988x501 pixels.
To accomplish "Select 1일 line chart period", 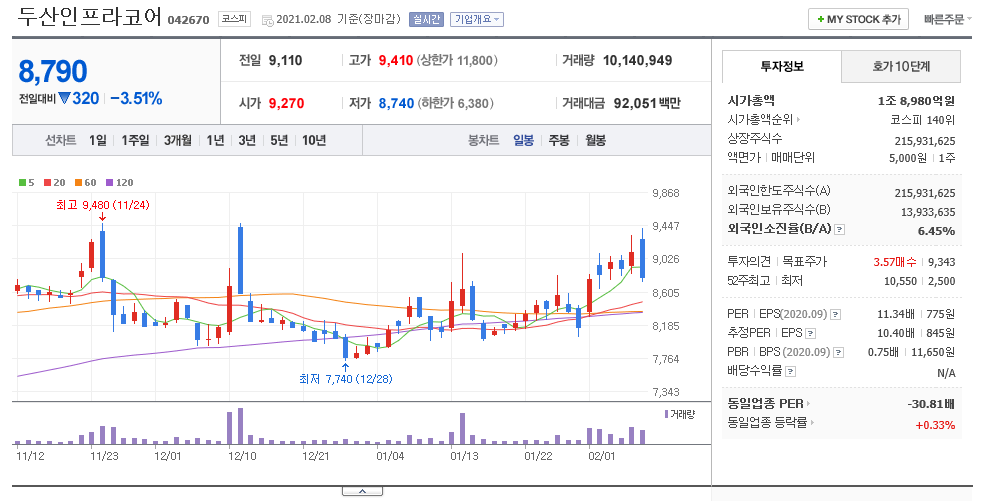I will pyautogui.click(x=98, y=141).
